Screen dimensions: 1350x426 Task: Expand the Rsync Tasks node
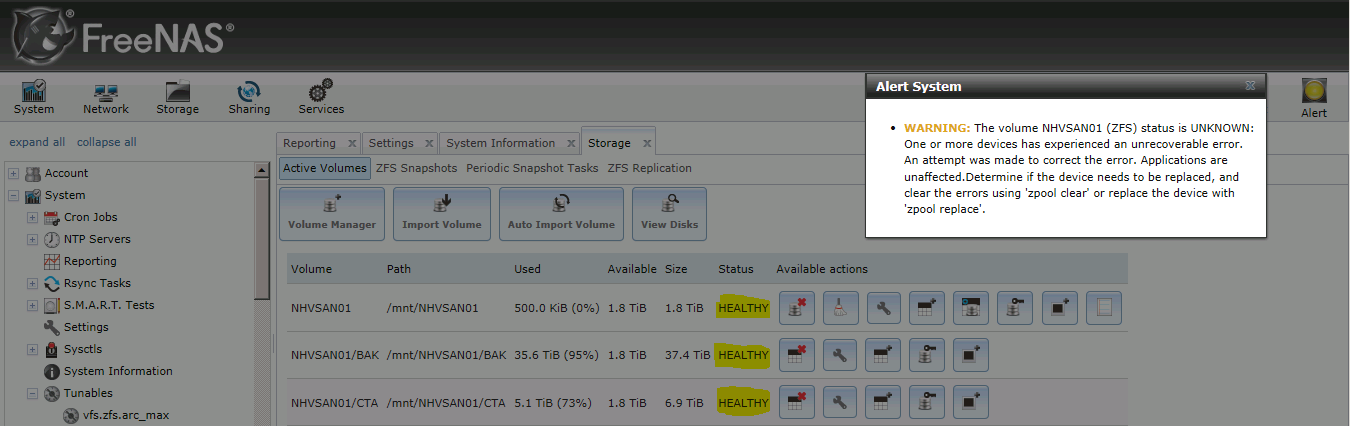(33, 284)
